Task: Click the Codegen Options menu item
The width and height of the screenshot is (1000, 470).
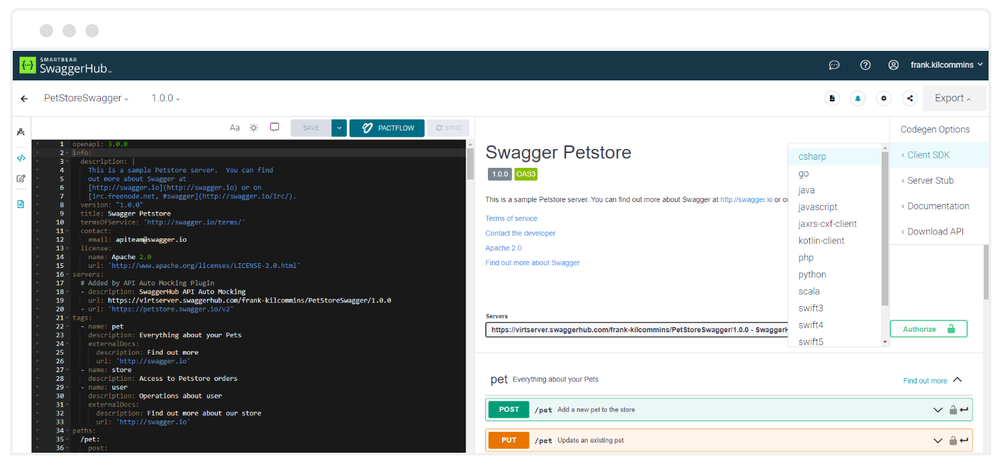Action: tap(935, 129)
